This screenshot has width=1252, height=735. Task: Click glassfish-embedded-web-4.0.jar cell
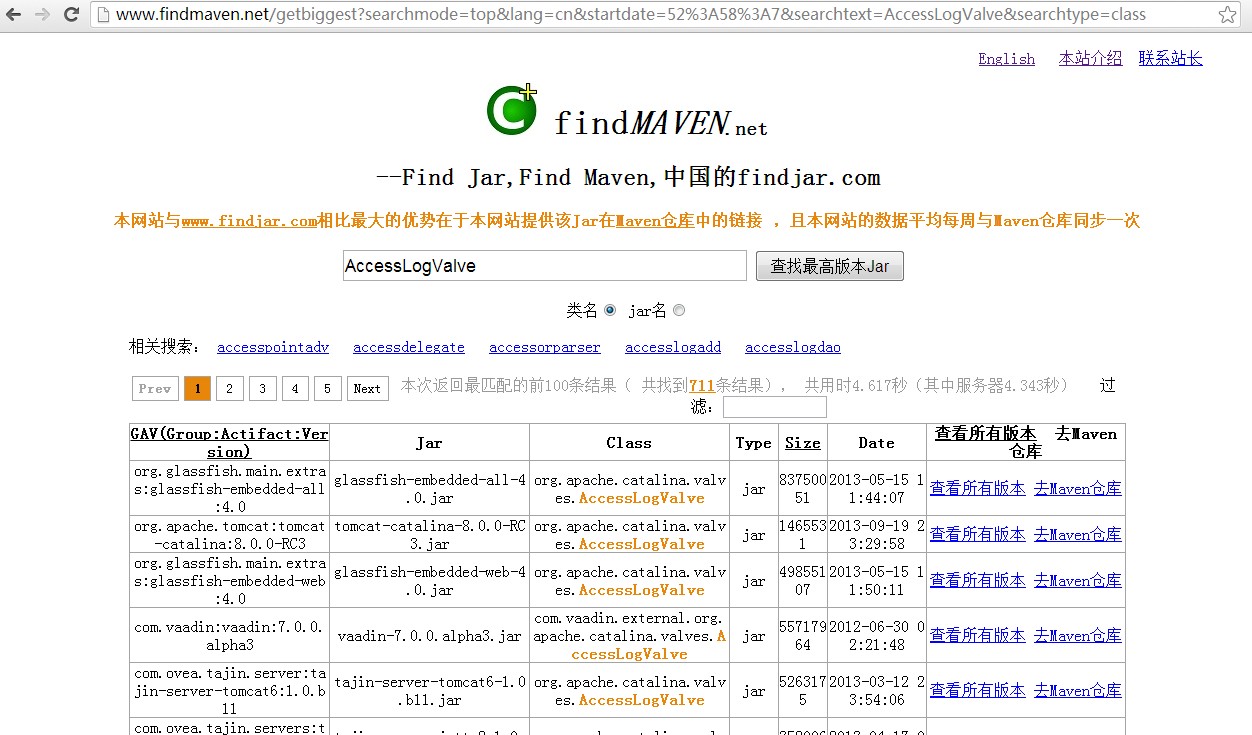(x=429, y=581)
